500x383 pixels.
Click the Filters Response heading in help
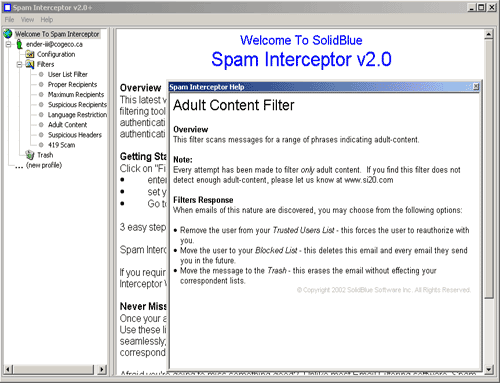(x=203, y=200)
